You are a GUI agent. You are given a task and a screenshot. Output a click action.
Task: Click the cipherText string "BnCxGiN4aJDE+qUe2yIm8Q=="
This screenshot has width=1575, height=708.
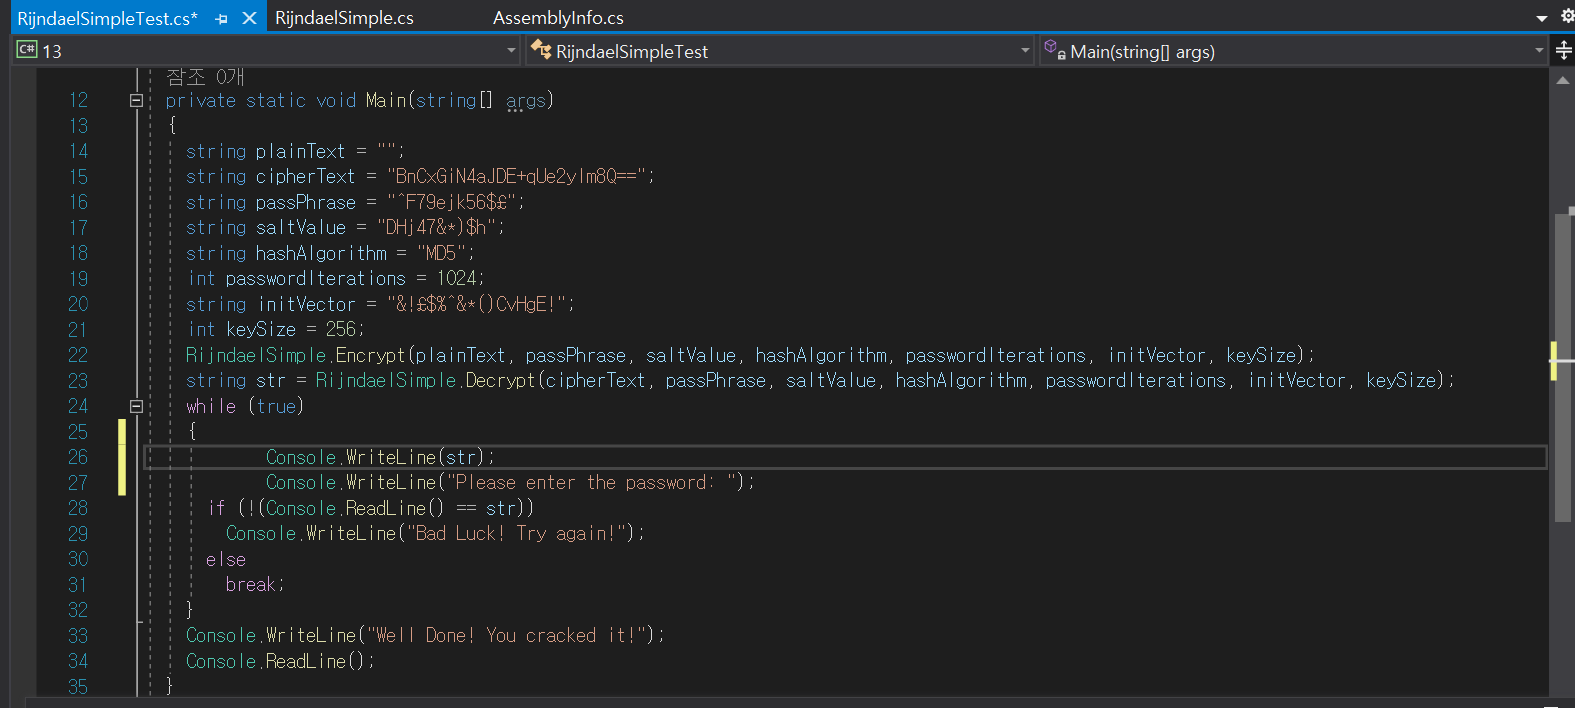(516, 176)
